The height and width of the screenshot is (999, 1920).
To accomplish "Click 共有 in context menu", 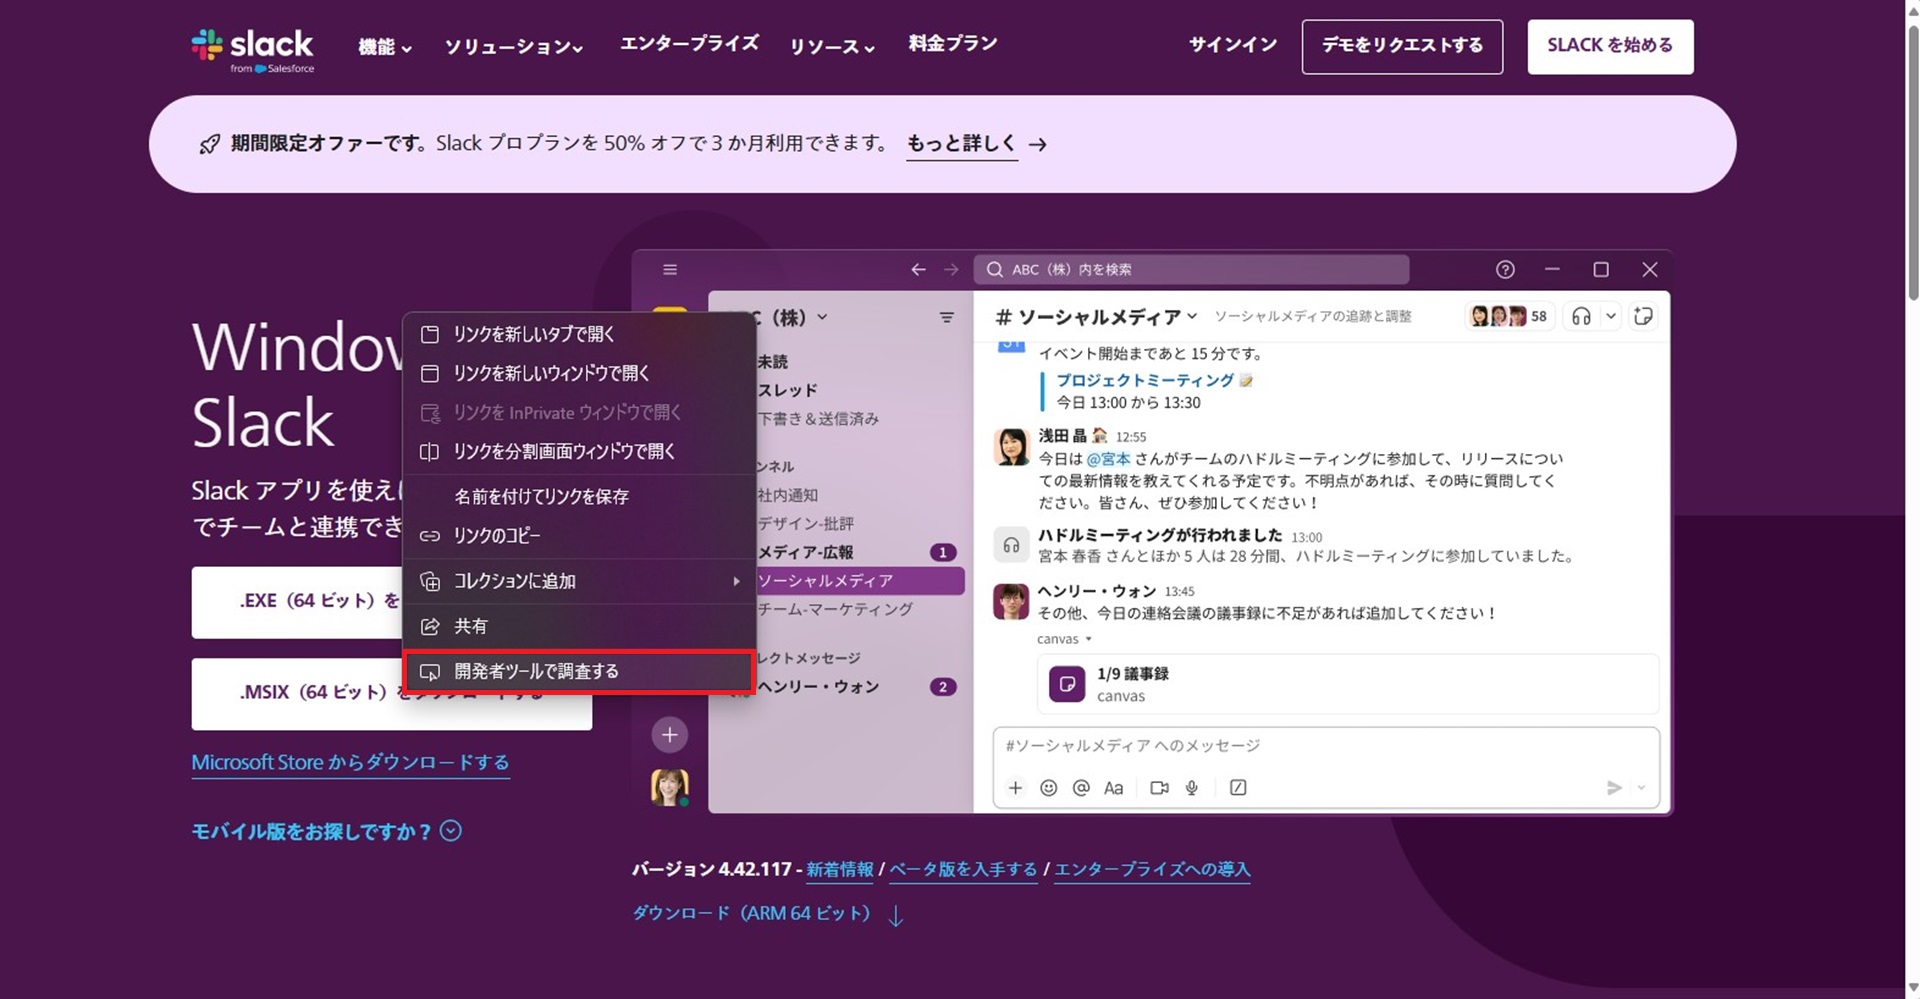I will 579,626.
